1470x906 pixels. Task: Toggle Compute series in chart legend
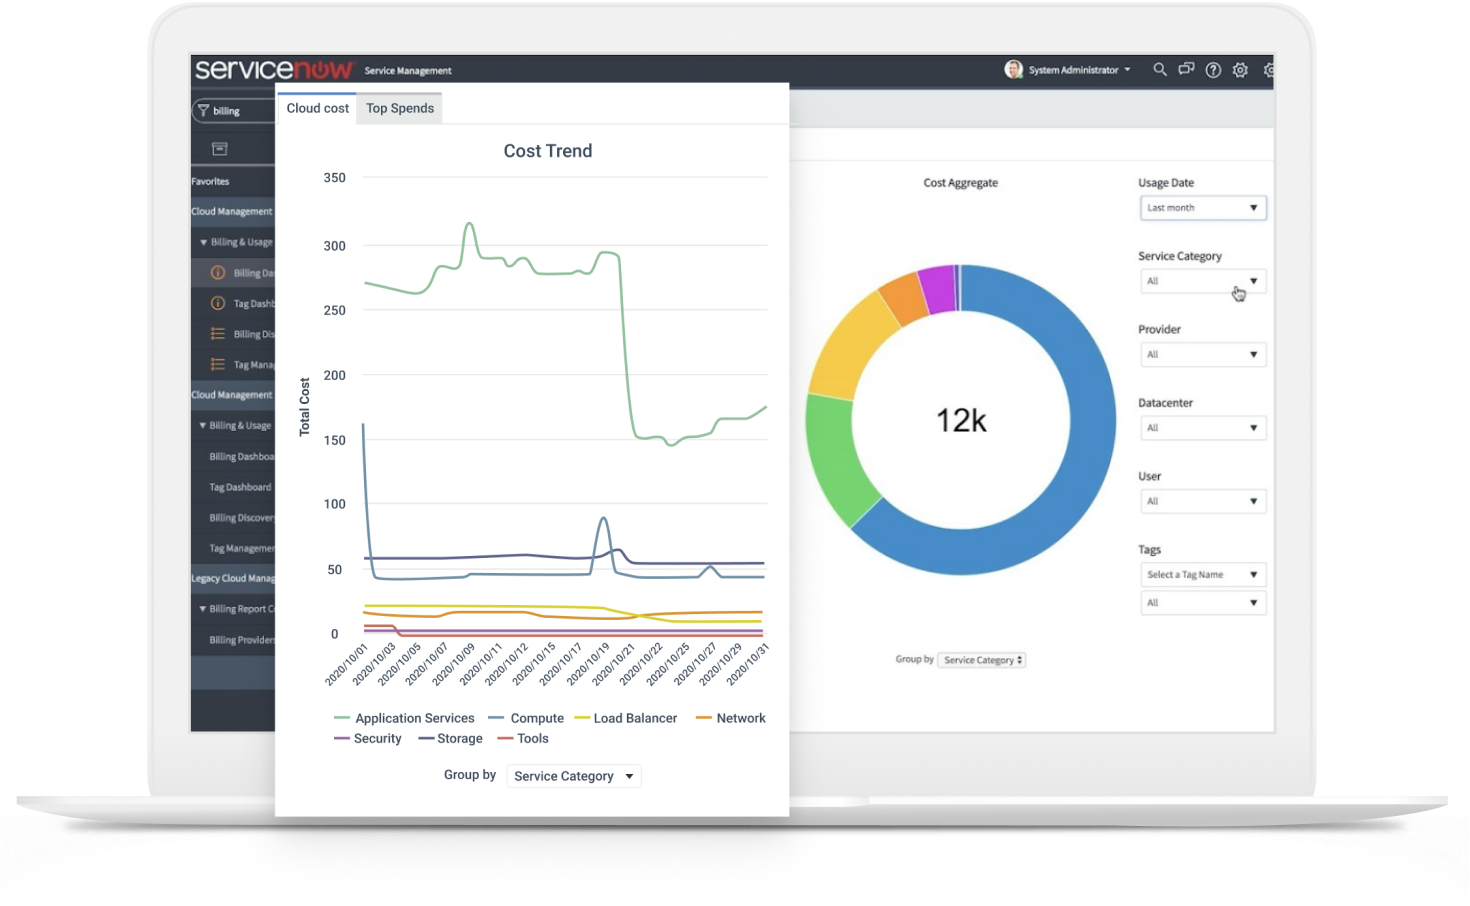(x=526, y=718)
